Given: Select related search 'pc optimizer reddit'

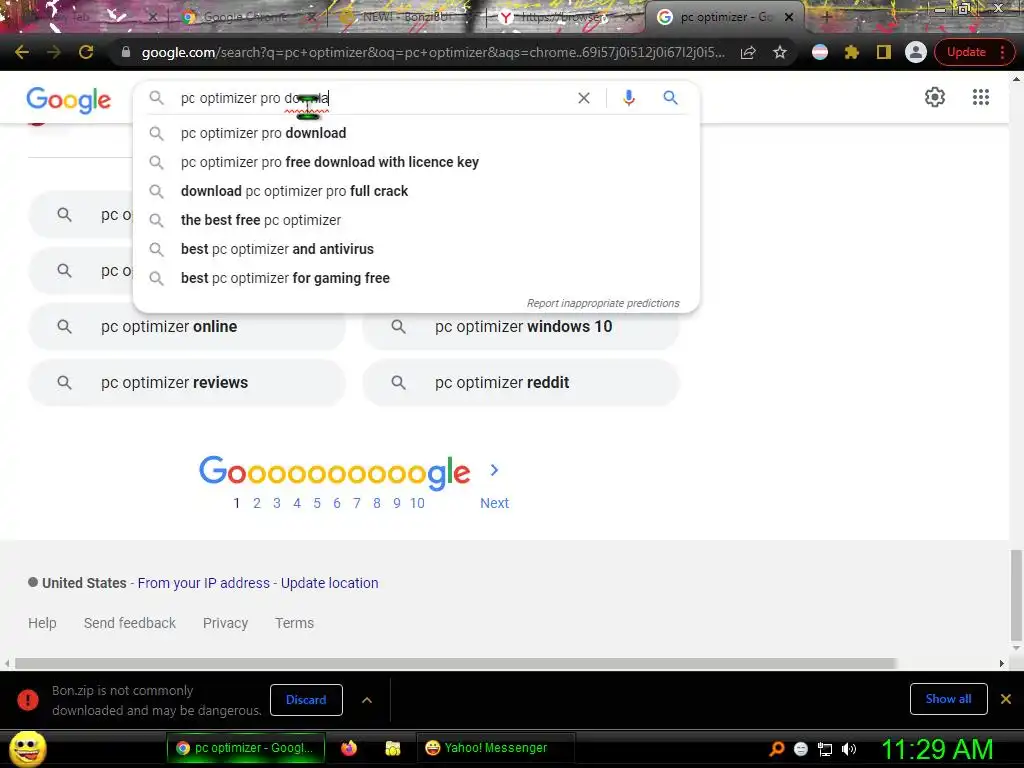Looking at the screenshot, I should pyautogui.click(x=521, y=383).
